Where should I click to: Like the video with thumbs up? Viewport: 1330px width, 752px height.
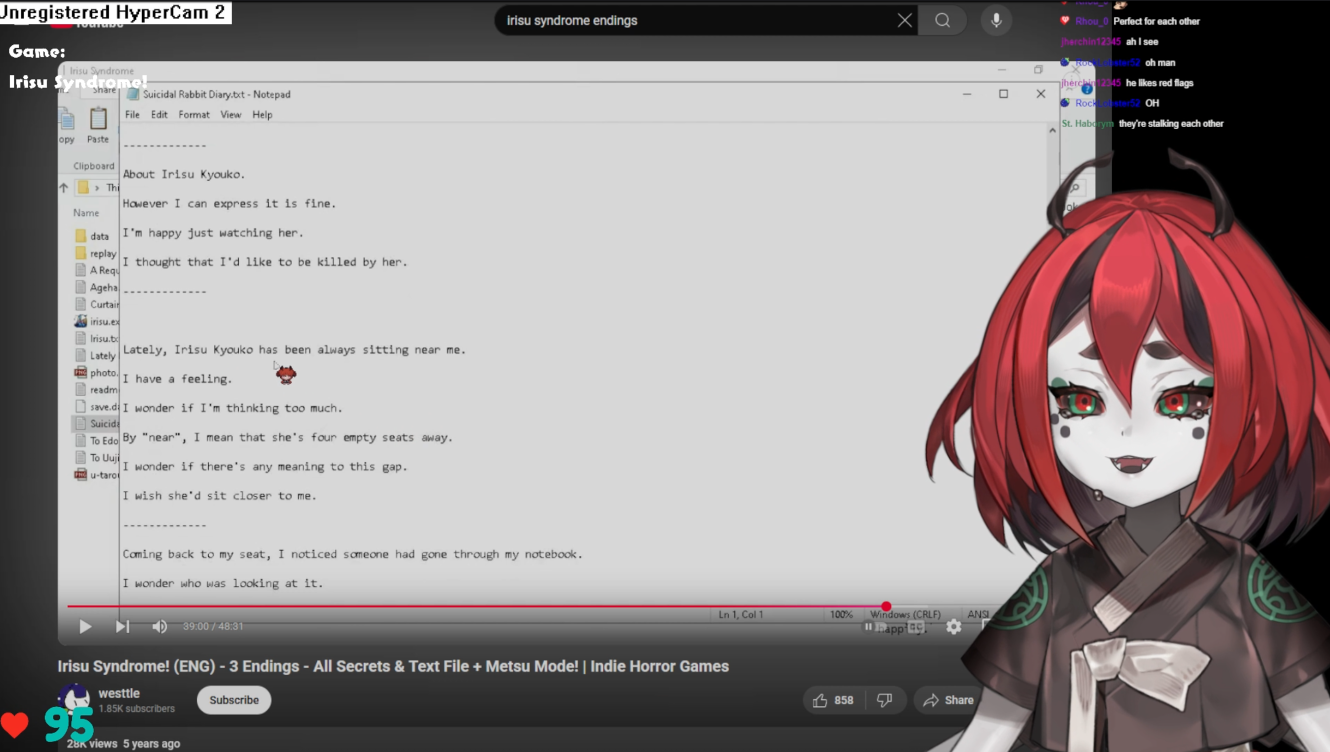coord(834,700)
